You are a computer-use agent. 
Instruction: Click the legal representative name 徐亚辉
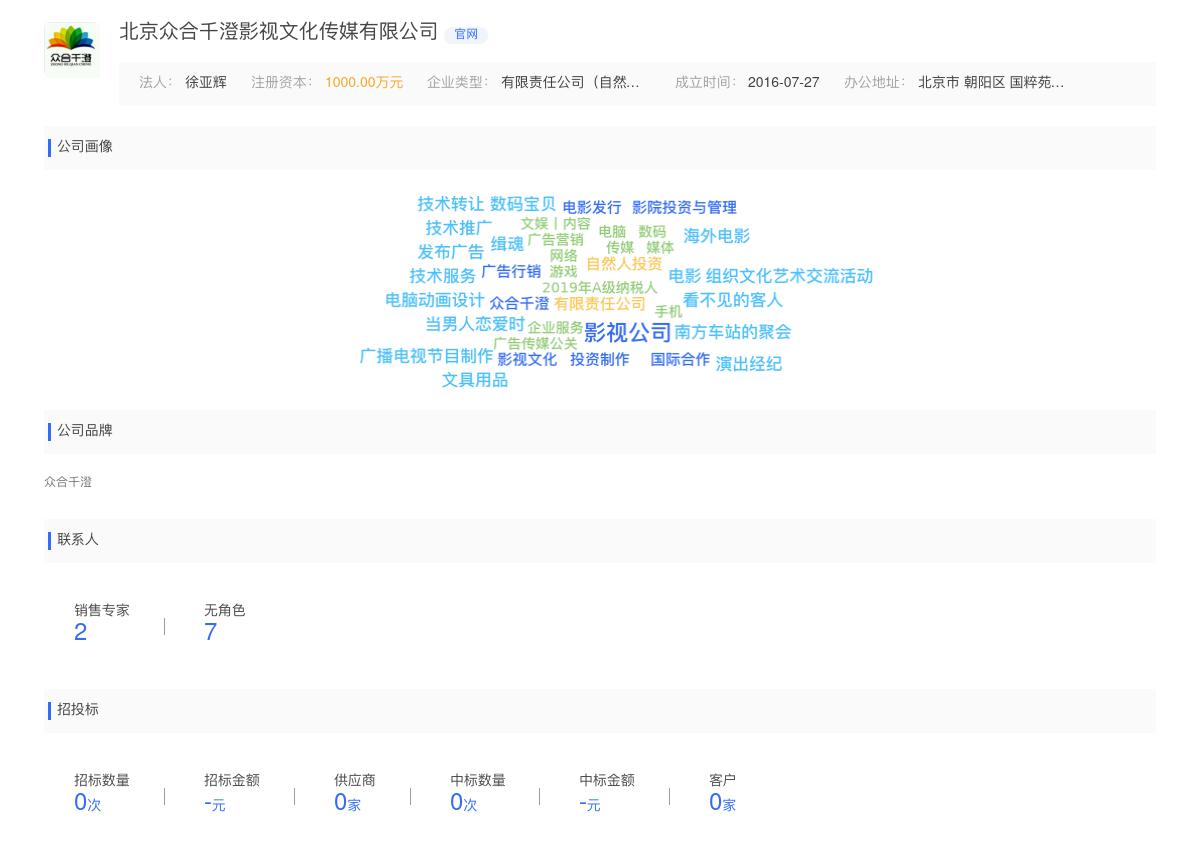[x=206, y=83]
